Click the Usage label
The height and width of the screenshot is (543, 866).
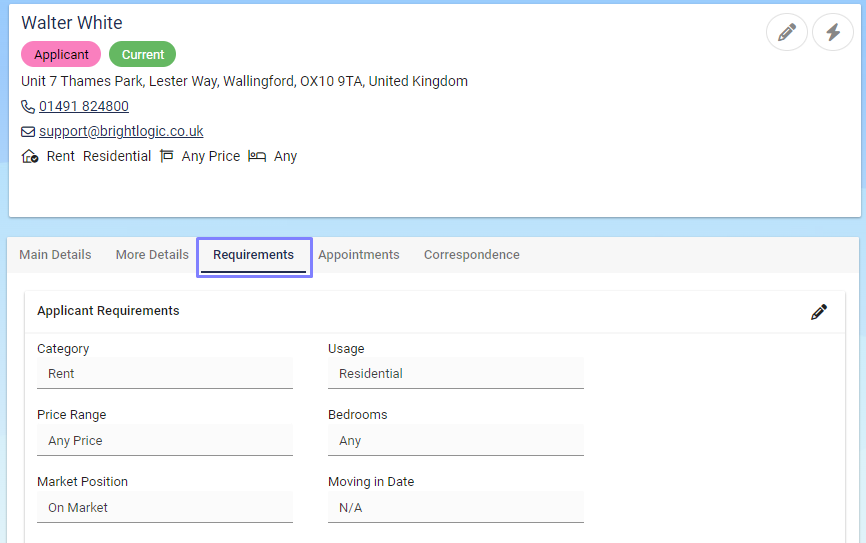pyautogui.click(x=346, y=349)
